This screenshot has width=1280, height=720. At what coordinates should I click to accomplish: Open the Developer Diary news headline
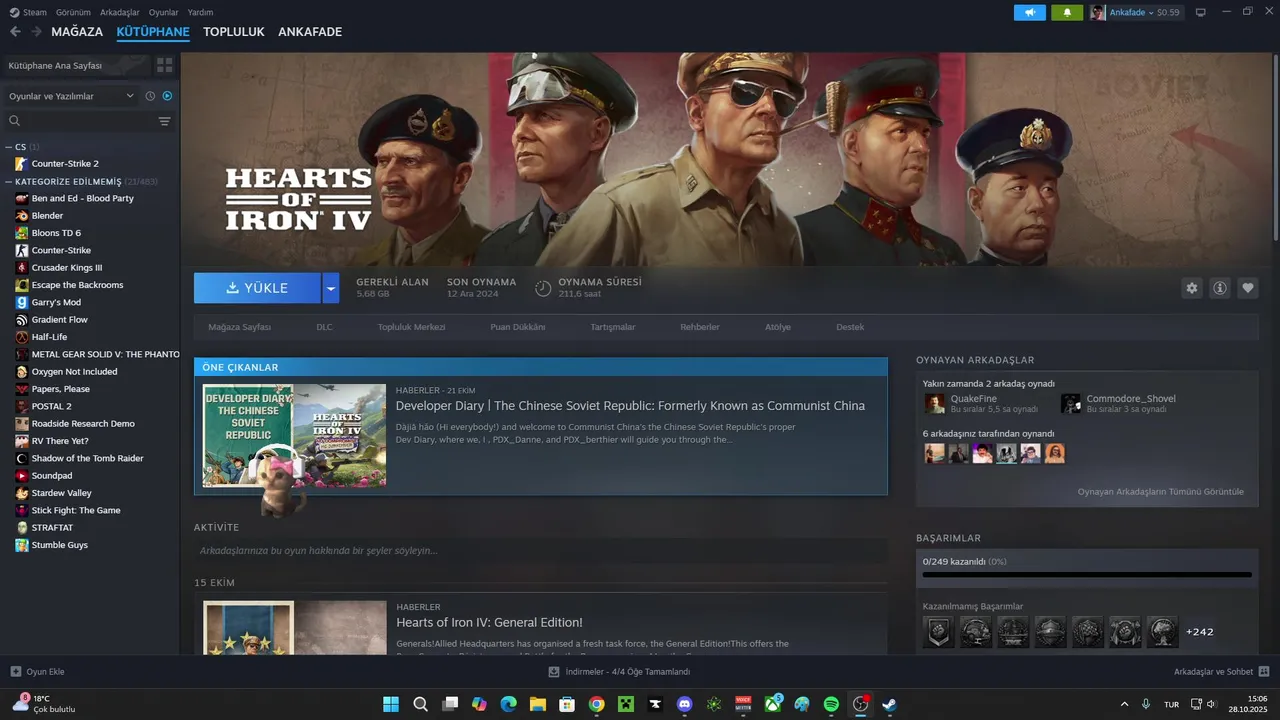pos(630,406)
